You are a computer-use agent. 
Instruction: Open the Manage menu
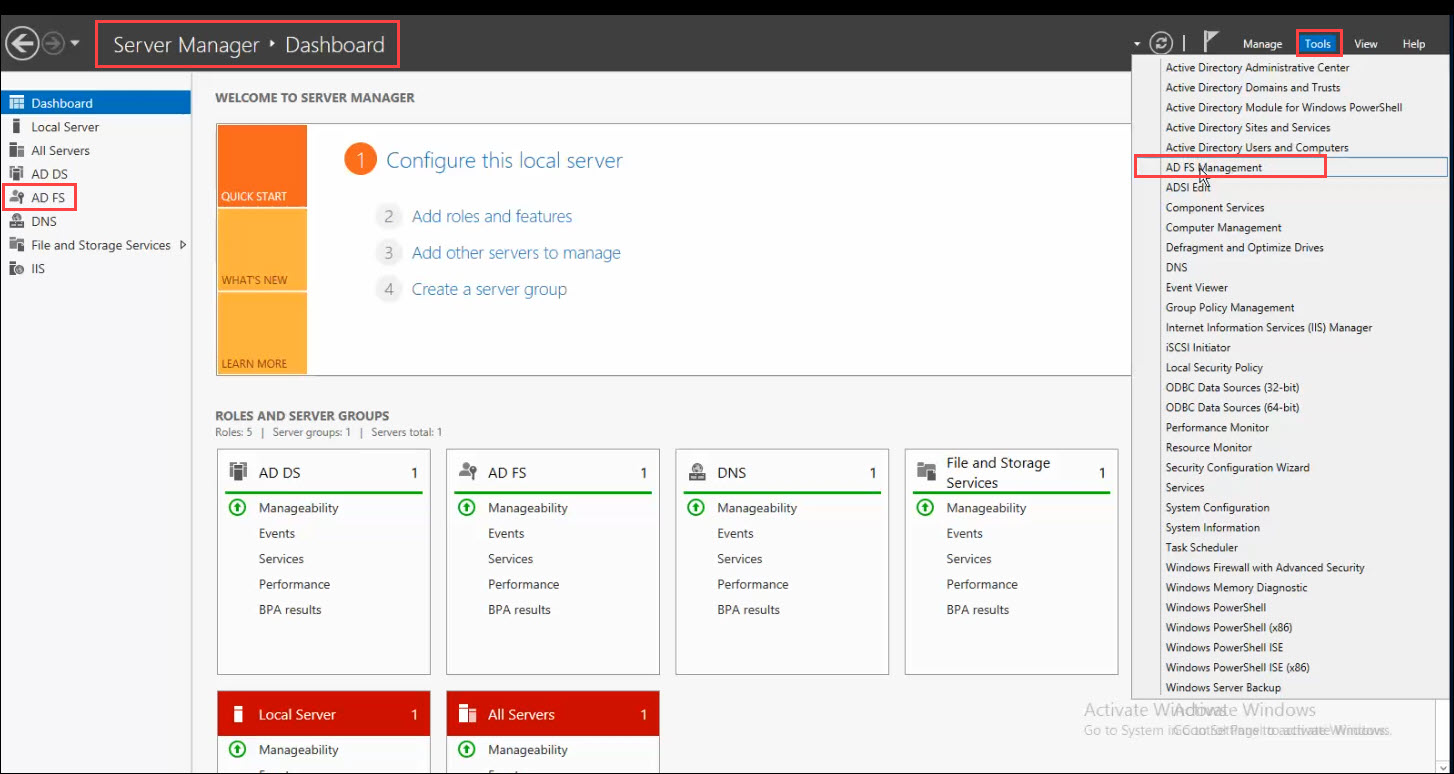[1262, 44]
